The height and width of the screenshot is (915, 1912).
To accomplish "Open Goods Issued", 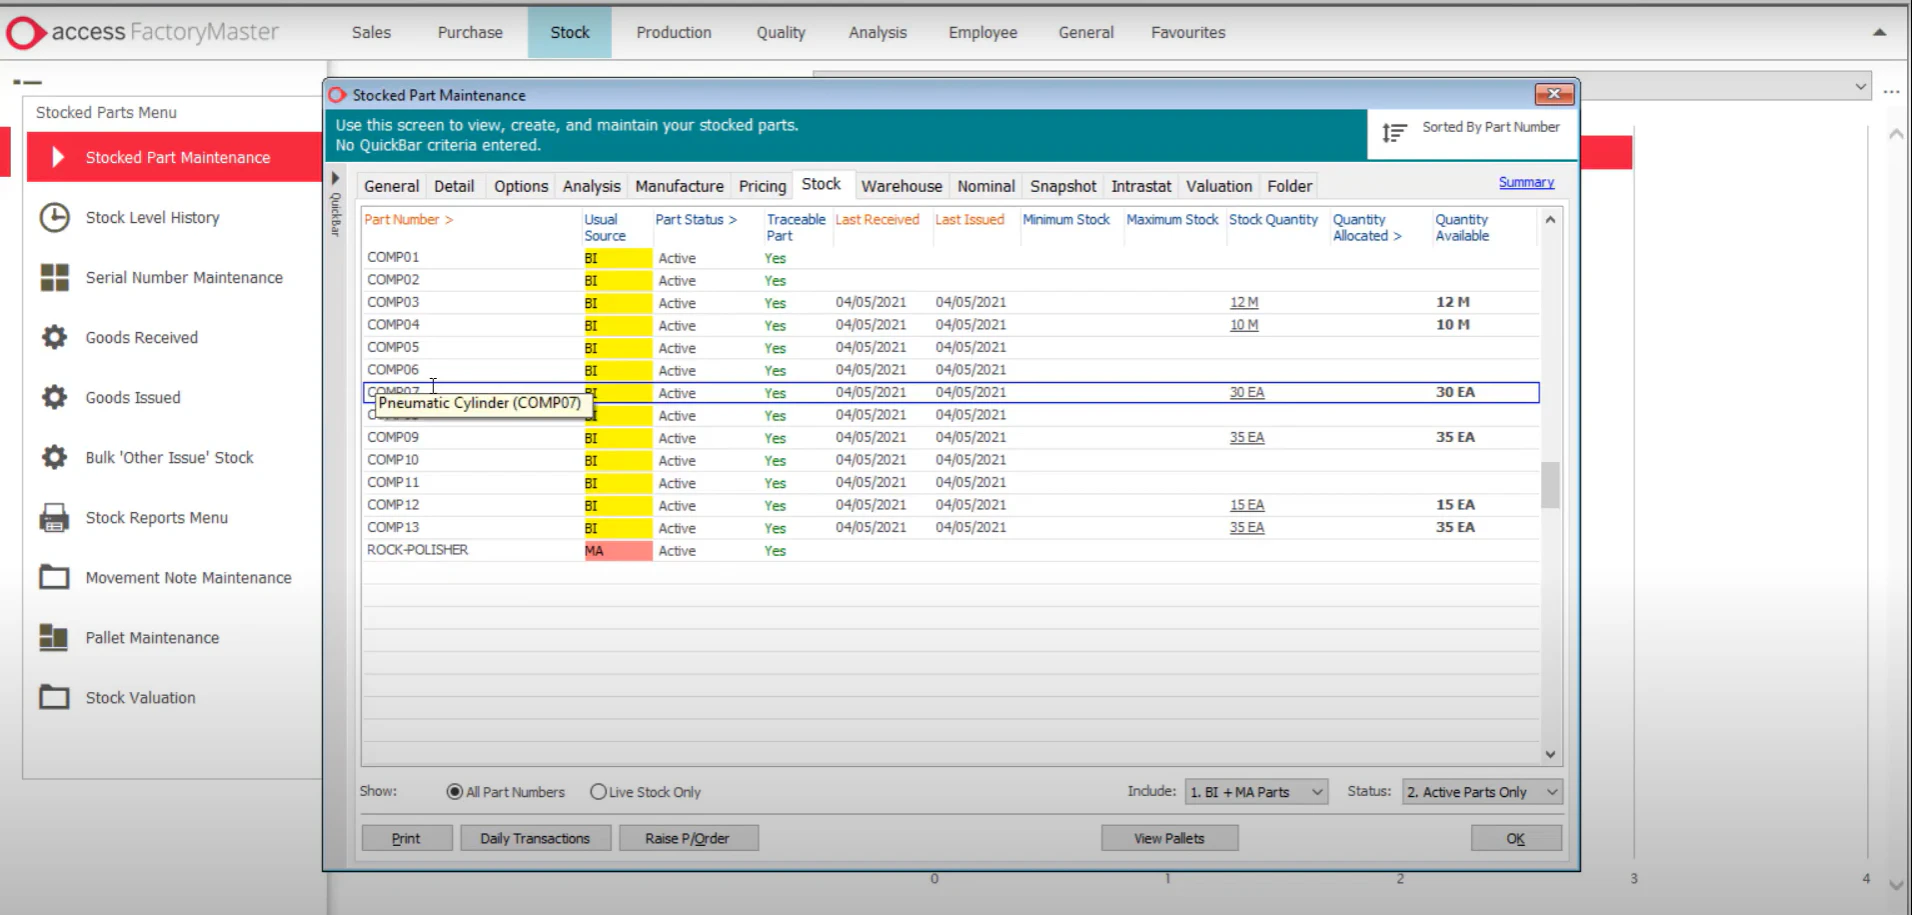I will pos(133,397).
